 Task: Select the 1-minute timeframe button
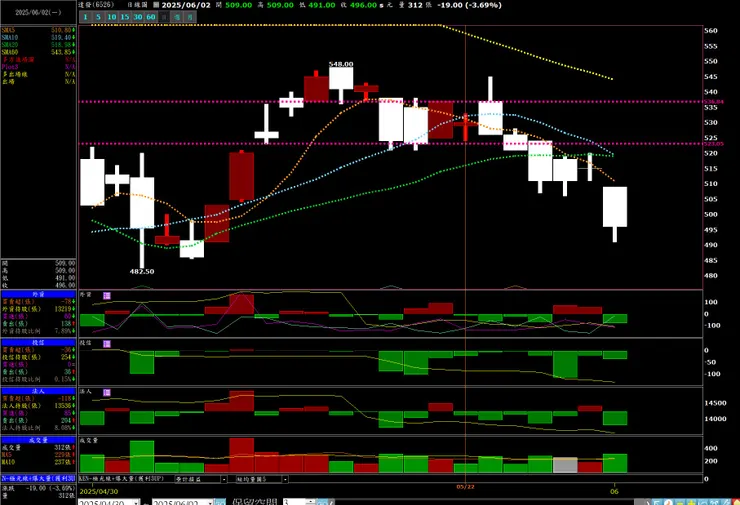[x=85, y=17]
